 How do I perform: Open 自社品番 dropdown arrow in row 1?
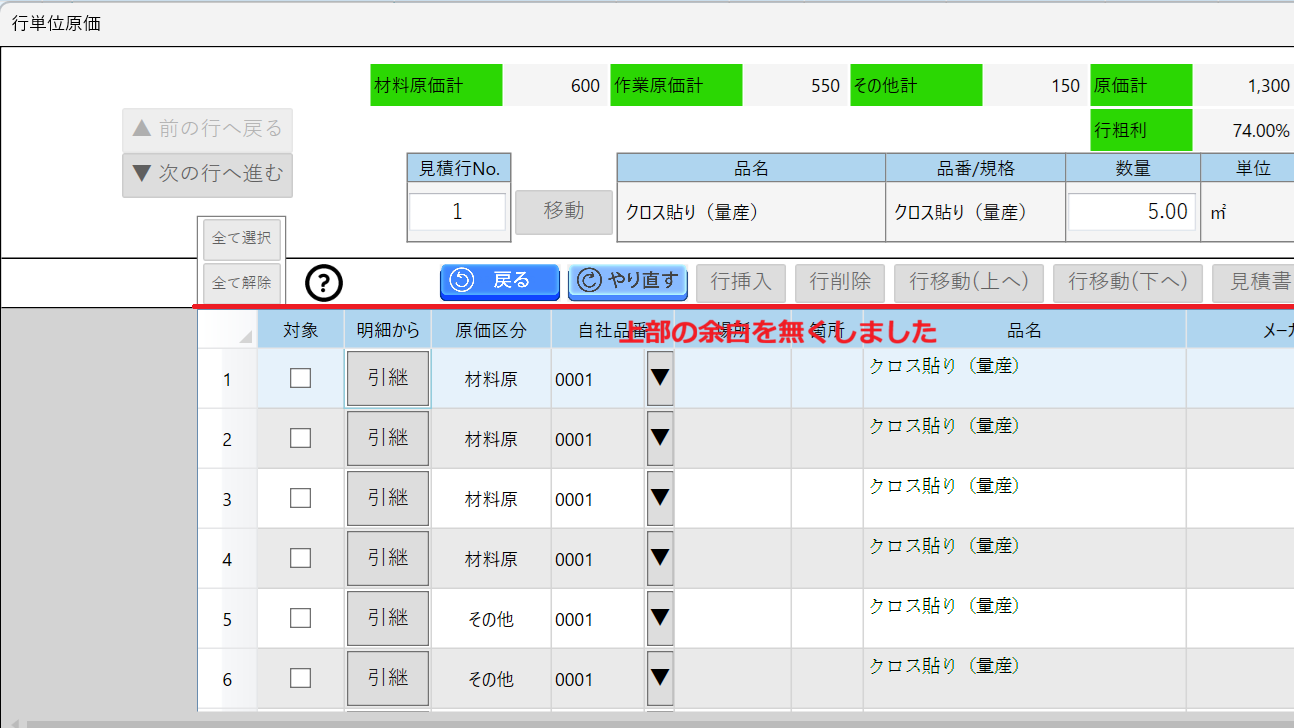(x=660, y=378)
